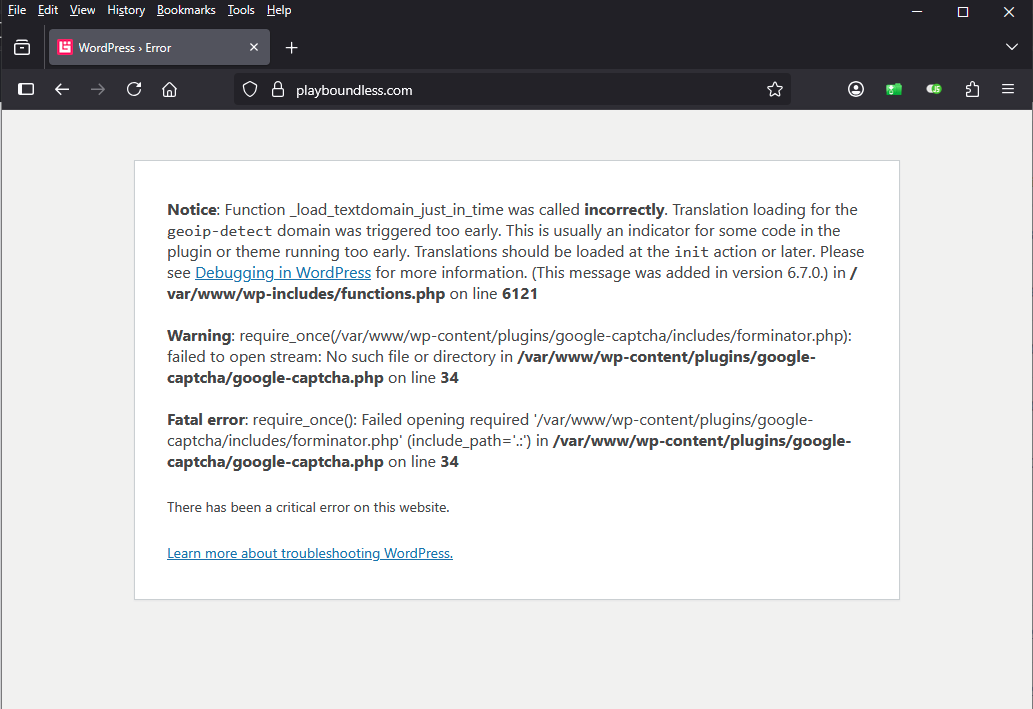Open the Home page button

[x=169, y=89]
